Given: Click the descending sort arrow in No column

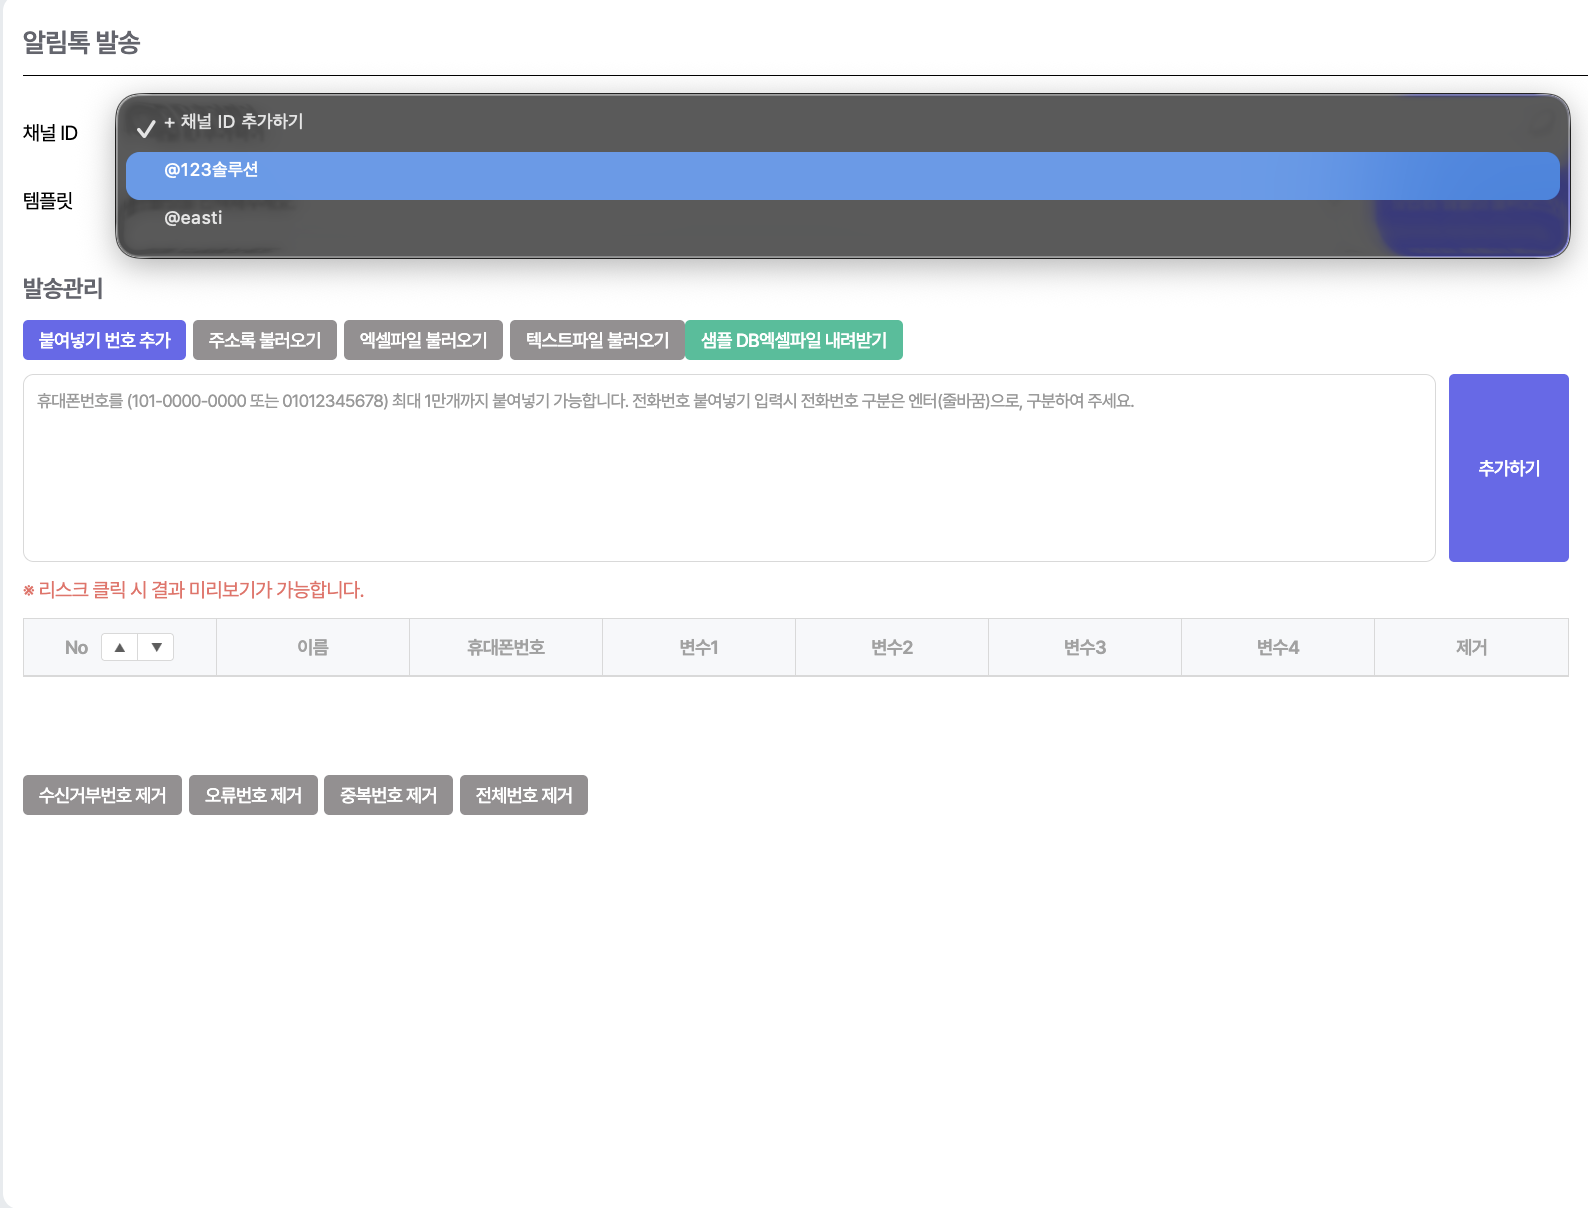Looking at the screenshot, I should 156,647.
